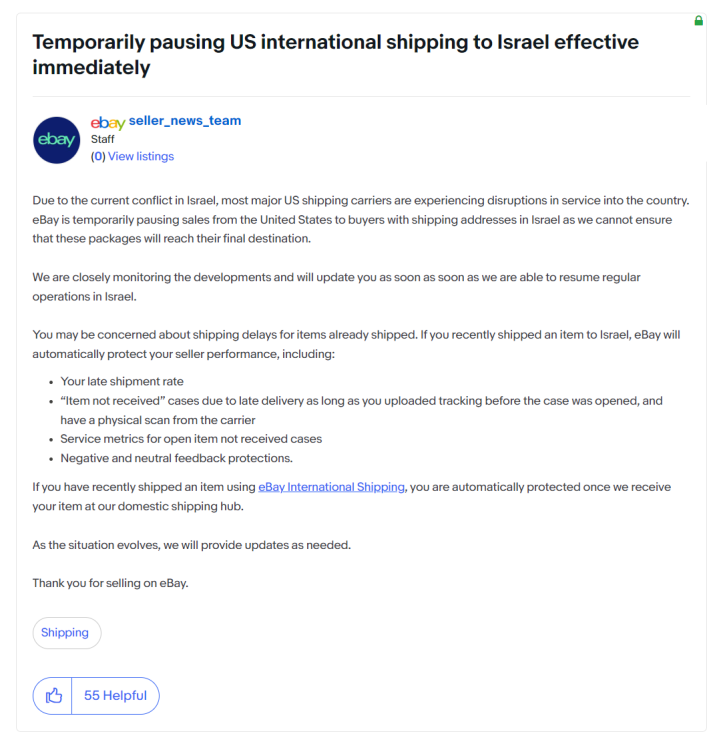Click the Staff label under username

(x=103, y=139)
